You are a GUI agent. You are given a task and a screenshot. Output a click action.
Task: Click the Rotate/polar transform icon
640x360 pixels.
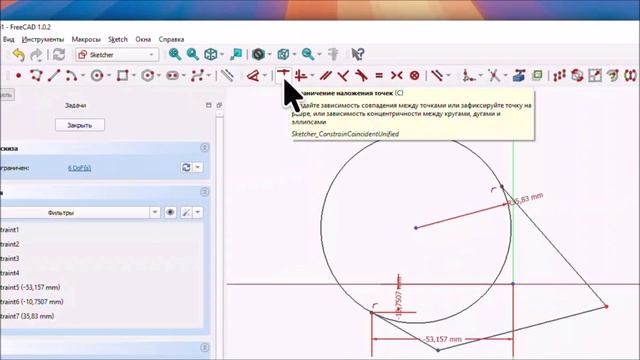tap(577, 76)
